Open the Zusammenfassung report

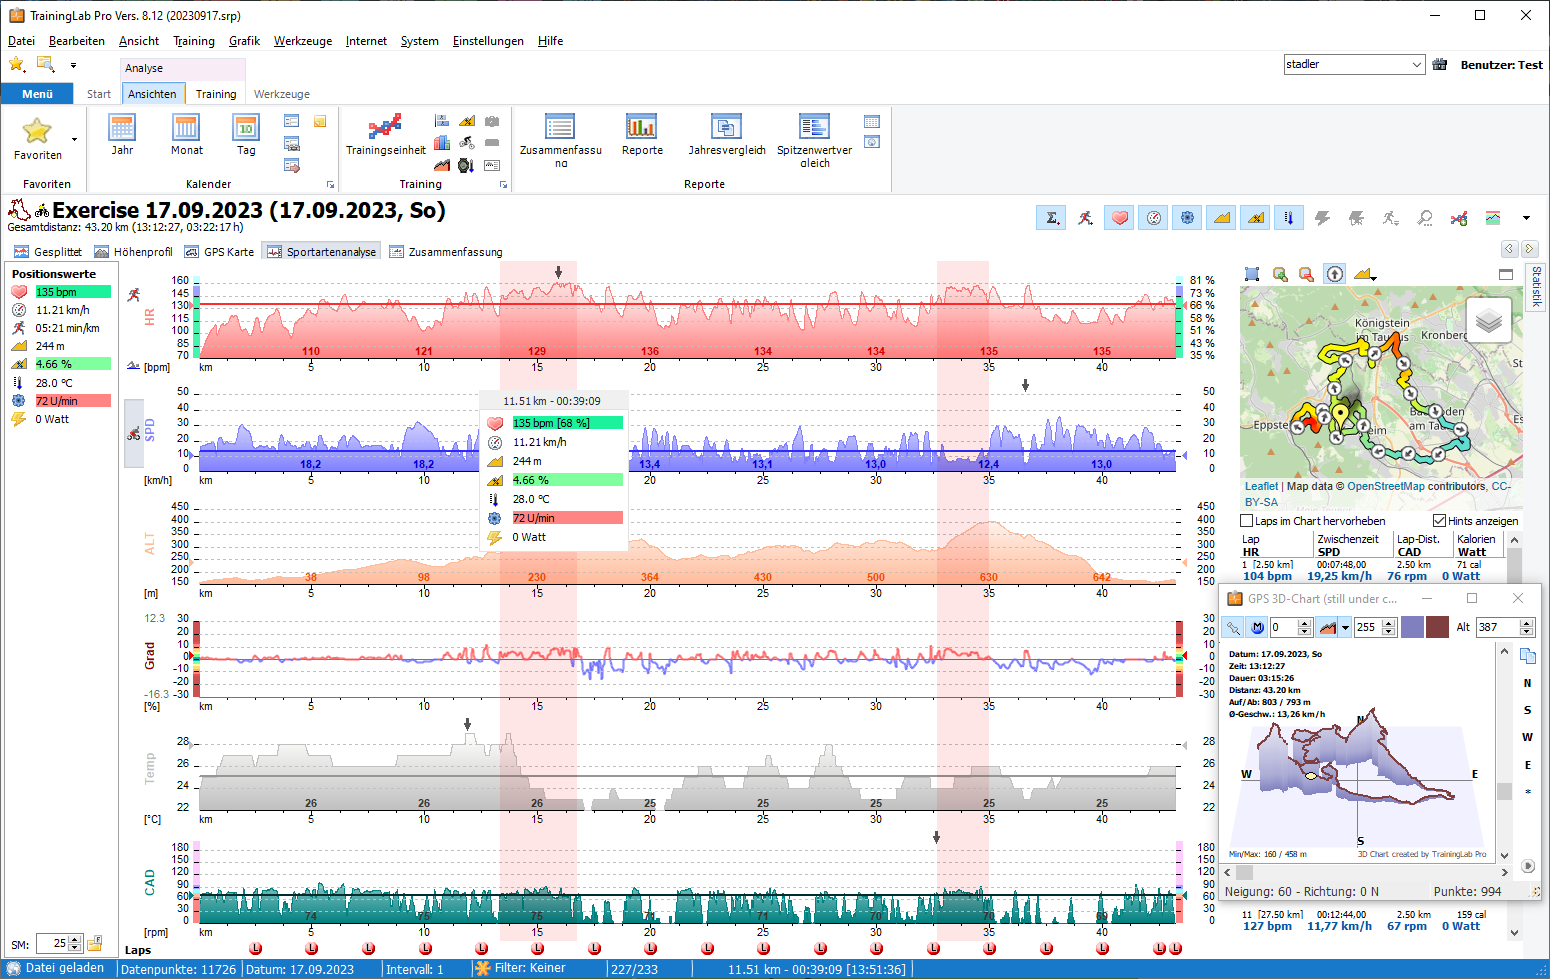click(x=560, y=140)
